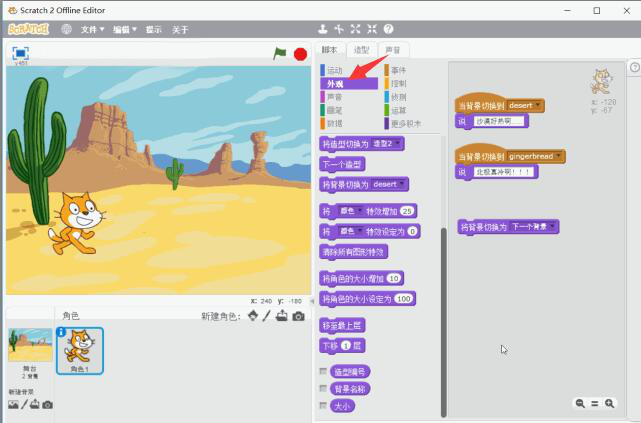This screenshot has height=423, width=641.
Task: Enable the 造型编号 costume number checkbox
Action: 323,371
